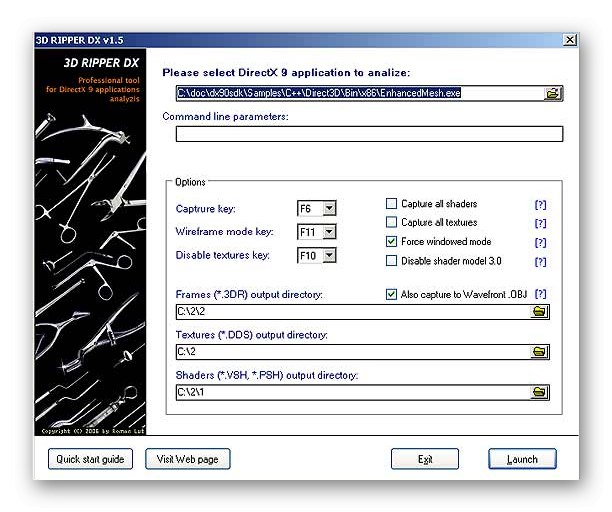This screenshot has height=512, width=612.
Task: Close the 3D Ripper DX window
Action: click(x=570, y=40)
